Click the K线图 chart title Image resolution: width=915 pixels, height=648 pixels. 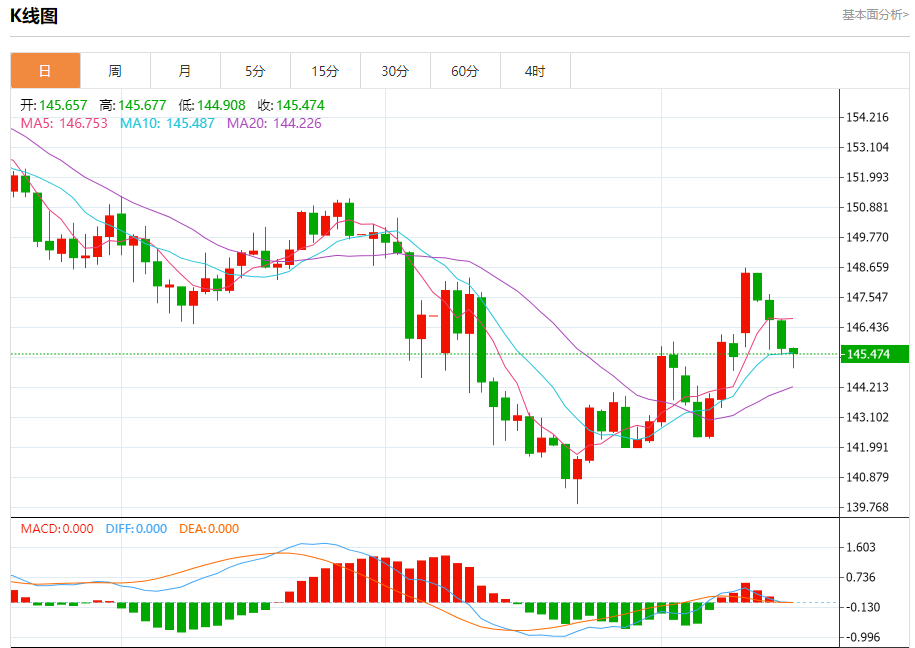(x=34, y=16)
